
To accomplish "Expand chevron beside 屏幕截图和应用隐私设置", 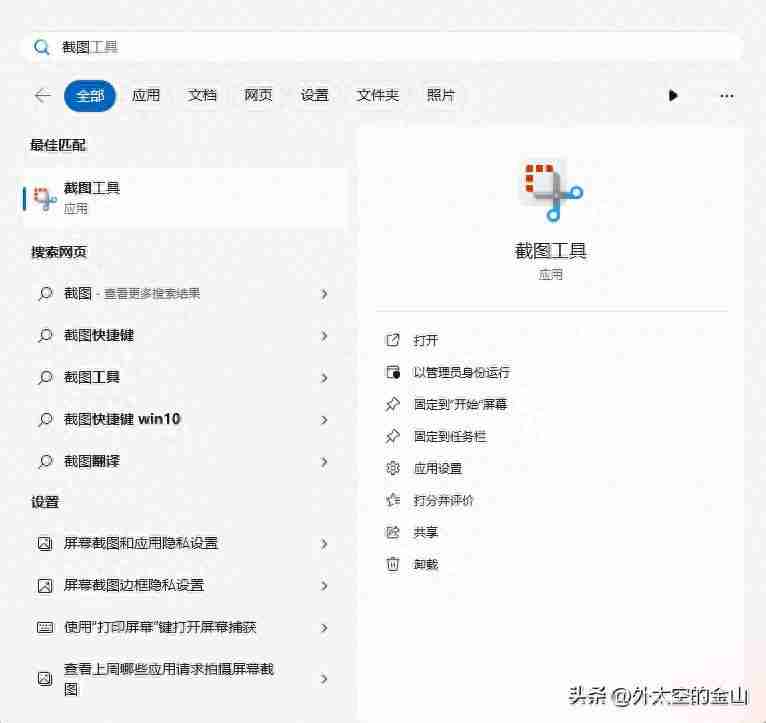I will 324,544.
